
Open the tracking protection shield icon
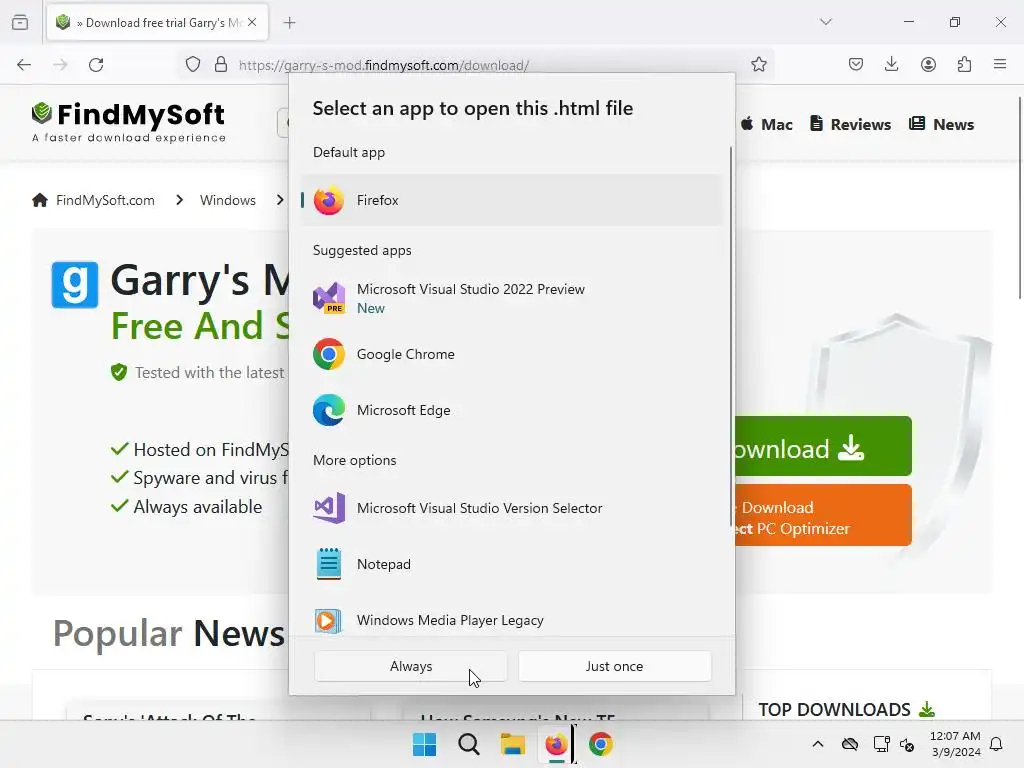pyautogui.click(x=193, y=65)
